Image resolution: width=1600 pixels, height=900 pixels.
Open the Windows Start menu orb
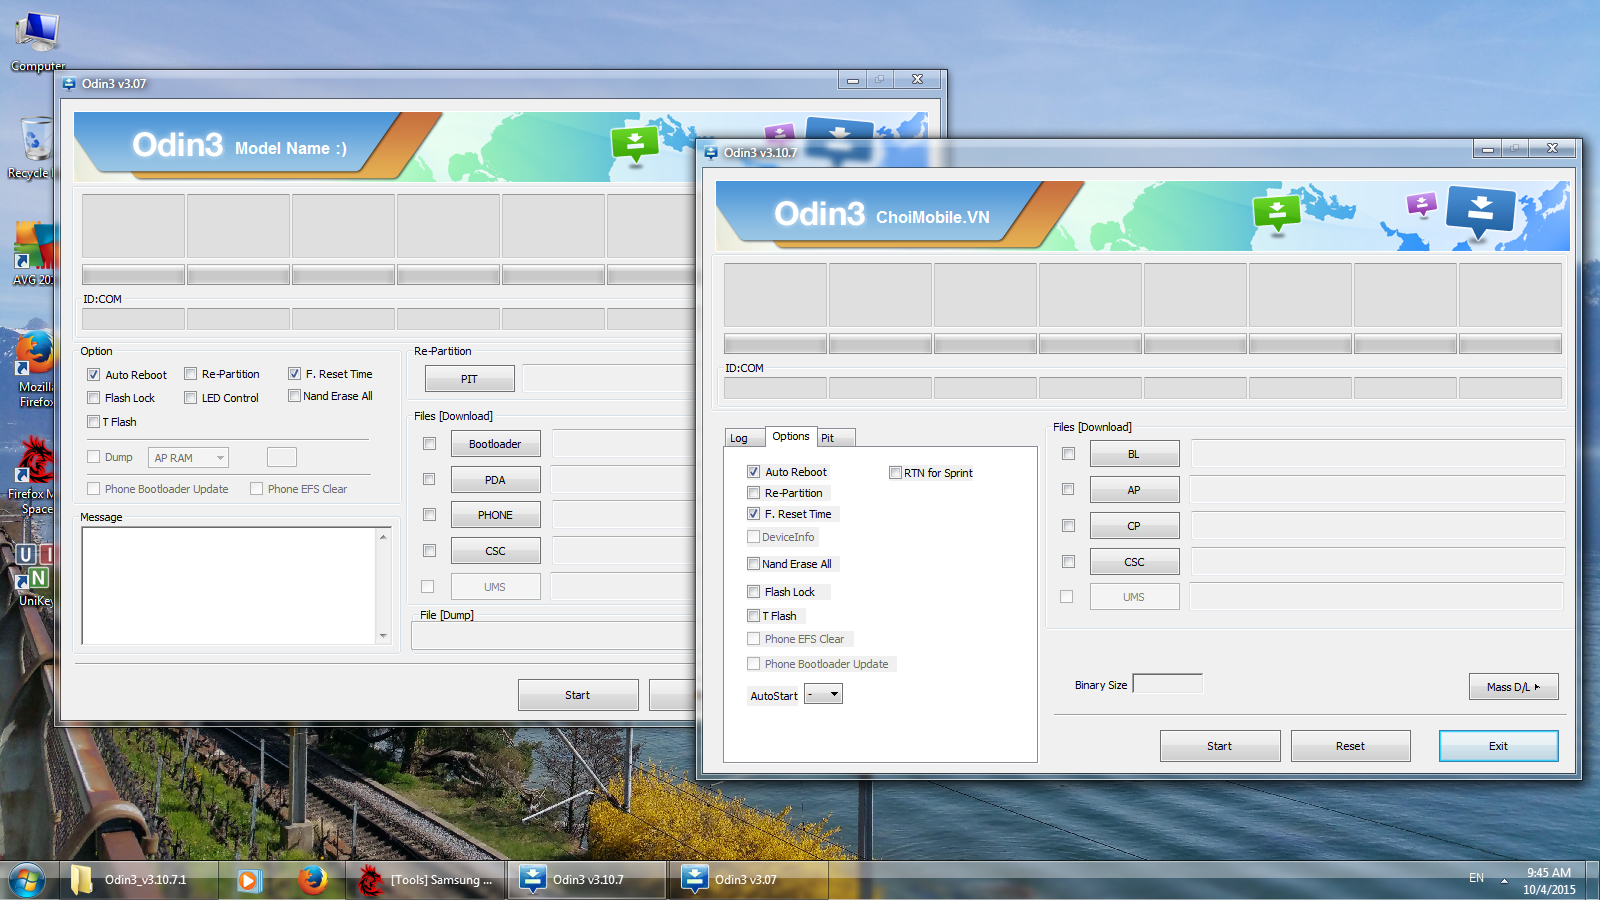click(x=27, y=880)
